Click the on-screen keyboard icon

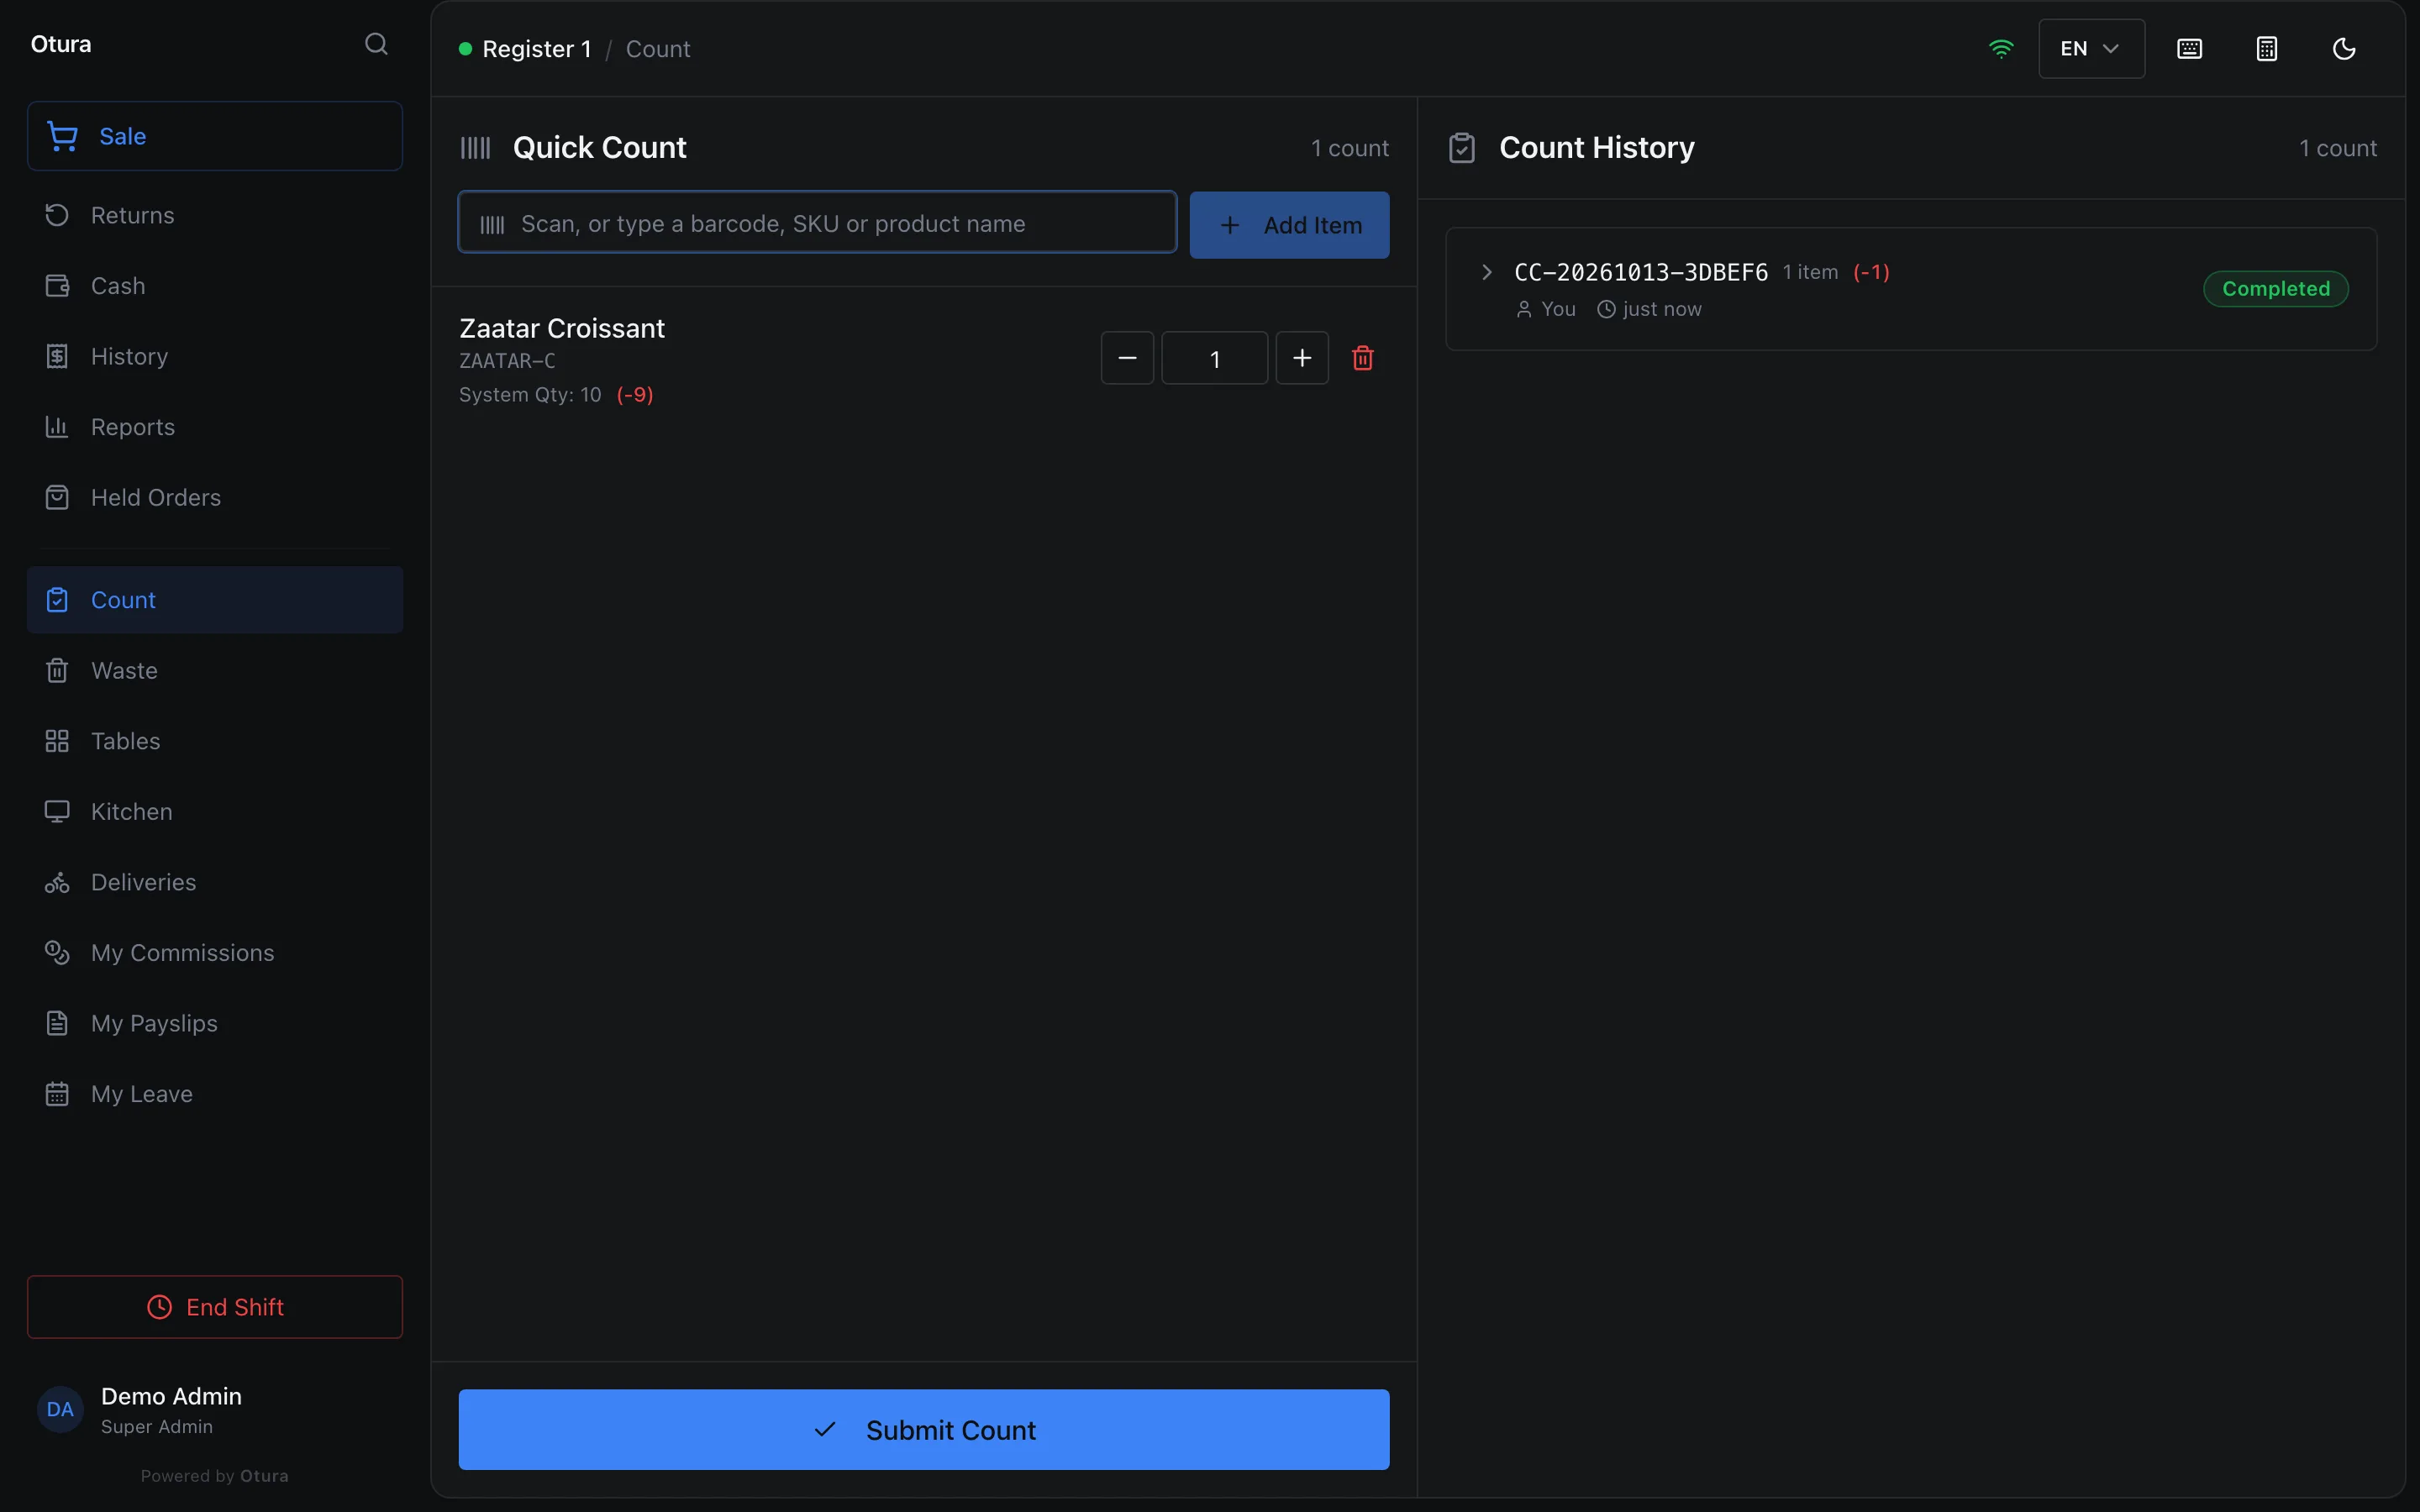coord(2189,49)
